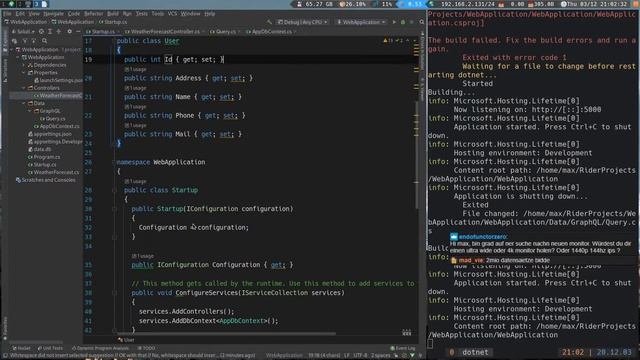Click the dotnet tab in terminal status bar
Screen dimensions: 640x360
[475, 352]
